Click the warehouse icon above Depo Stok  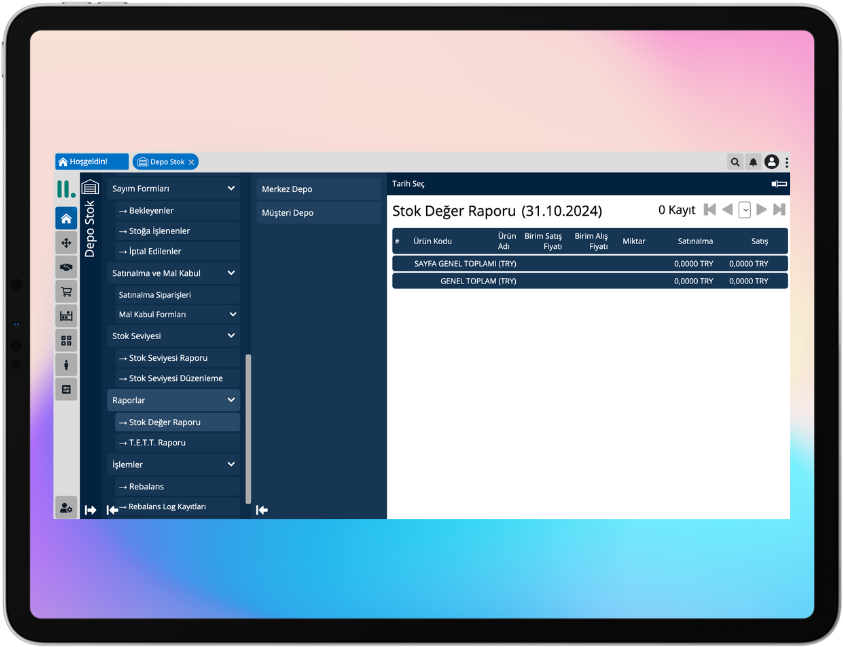click(x=91, y=188)
